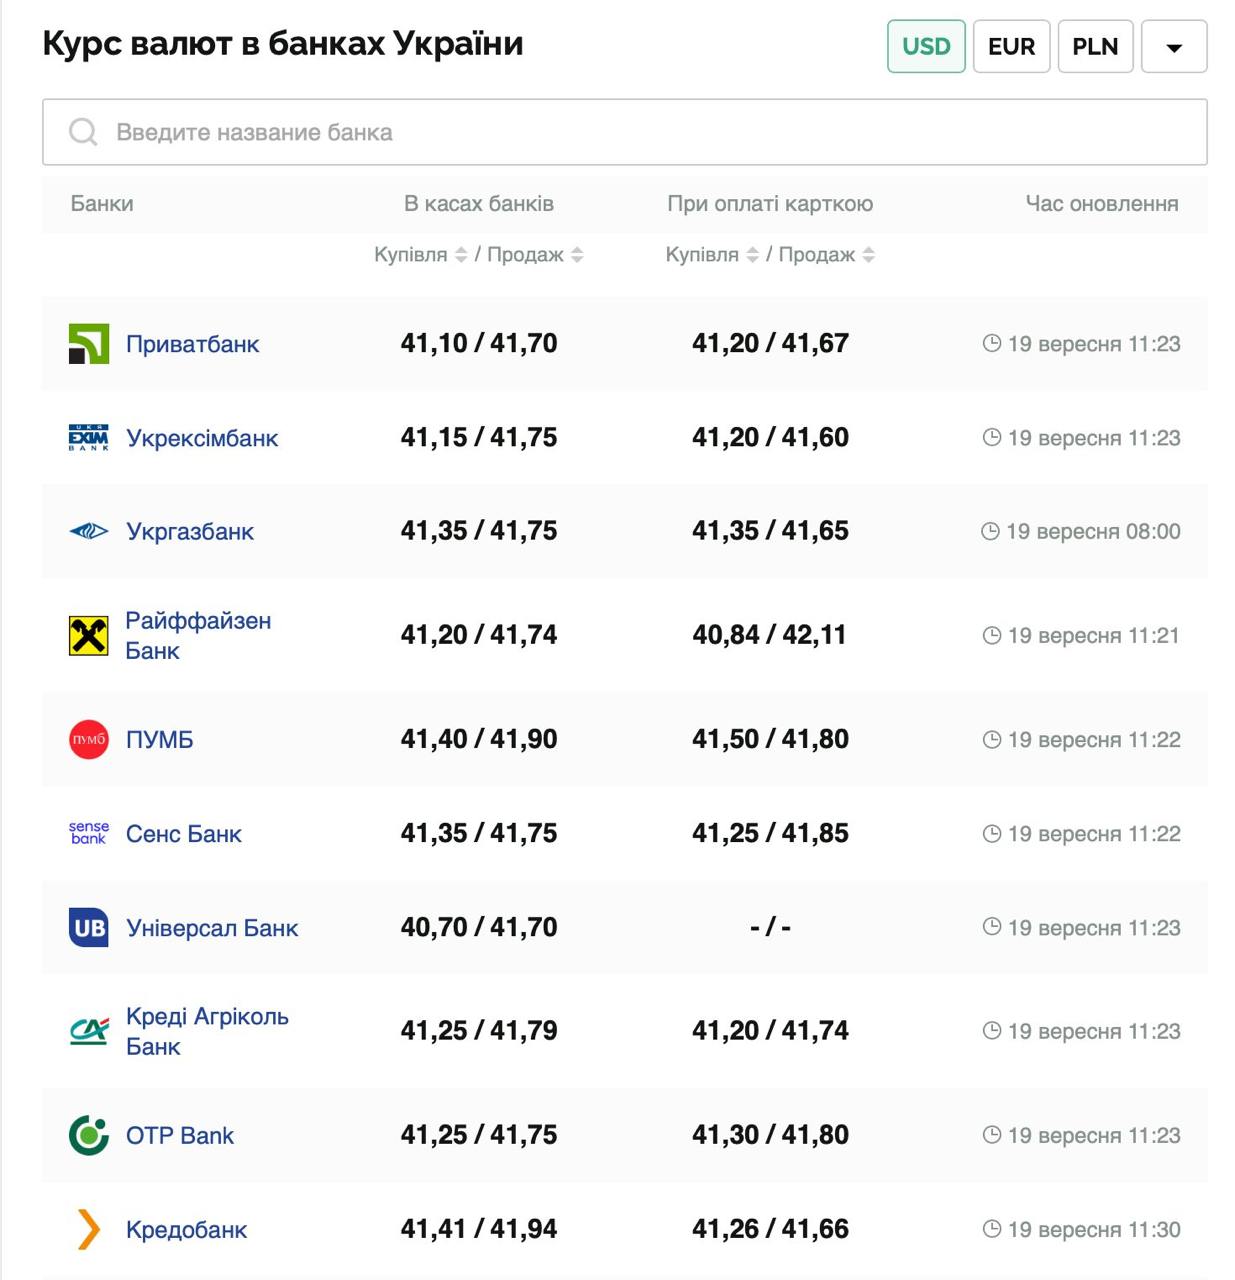Image resolution: width=1235 pixels, height=1280 pixels.
Task: Click the Raiffeisen Bank yellow logo
Action: (x=88, y=635)
